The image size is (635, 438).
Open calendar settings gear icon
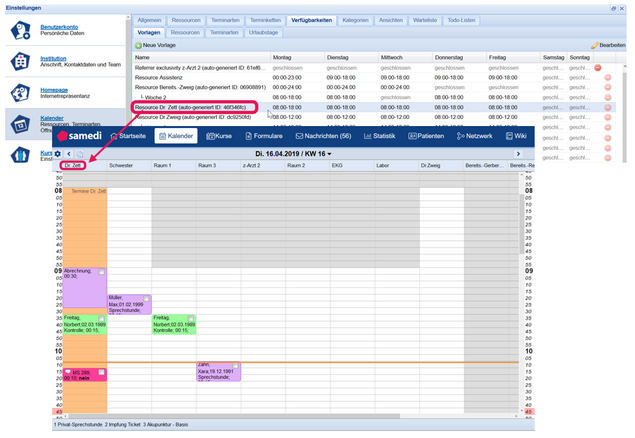[58, 154]
